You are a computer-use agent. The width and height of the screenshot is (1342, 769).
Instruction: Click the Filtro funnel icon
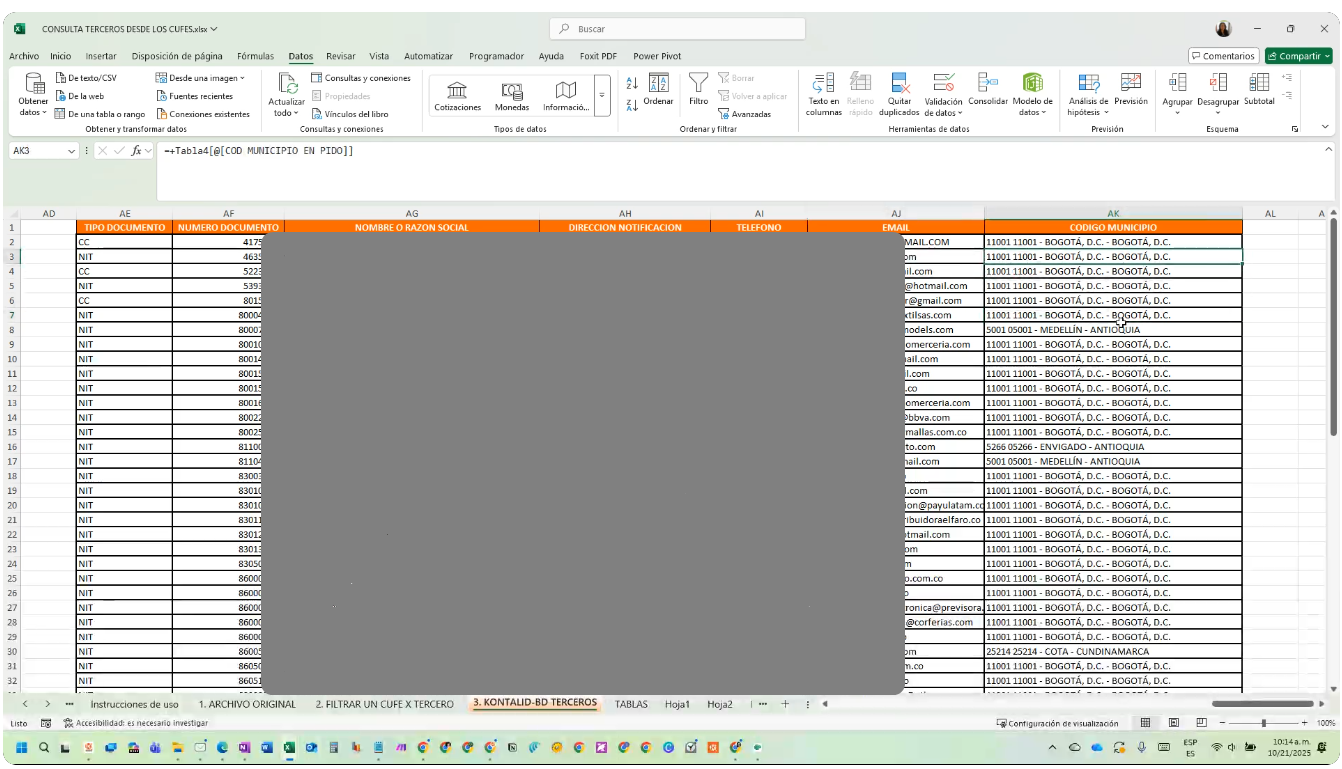[x=698, y=84]
